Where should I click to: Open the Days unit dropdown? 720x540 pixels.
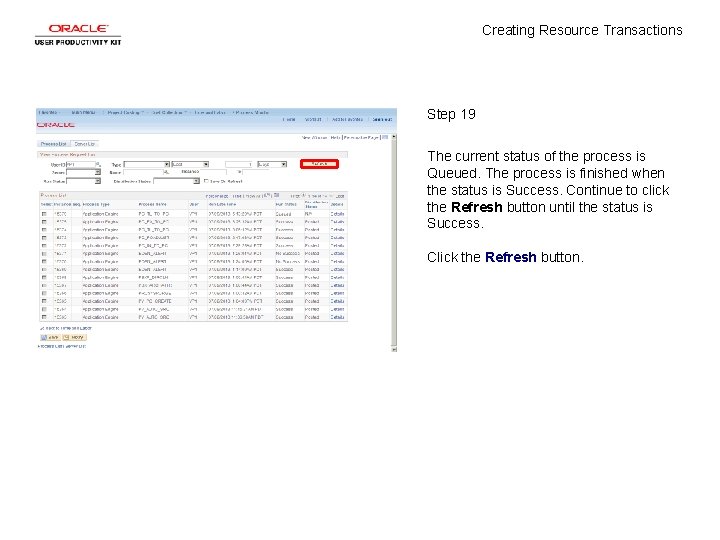pos(272,164)
